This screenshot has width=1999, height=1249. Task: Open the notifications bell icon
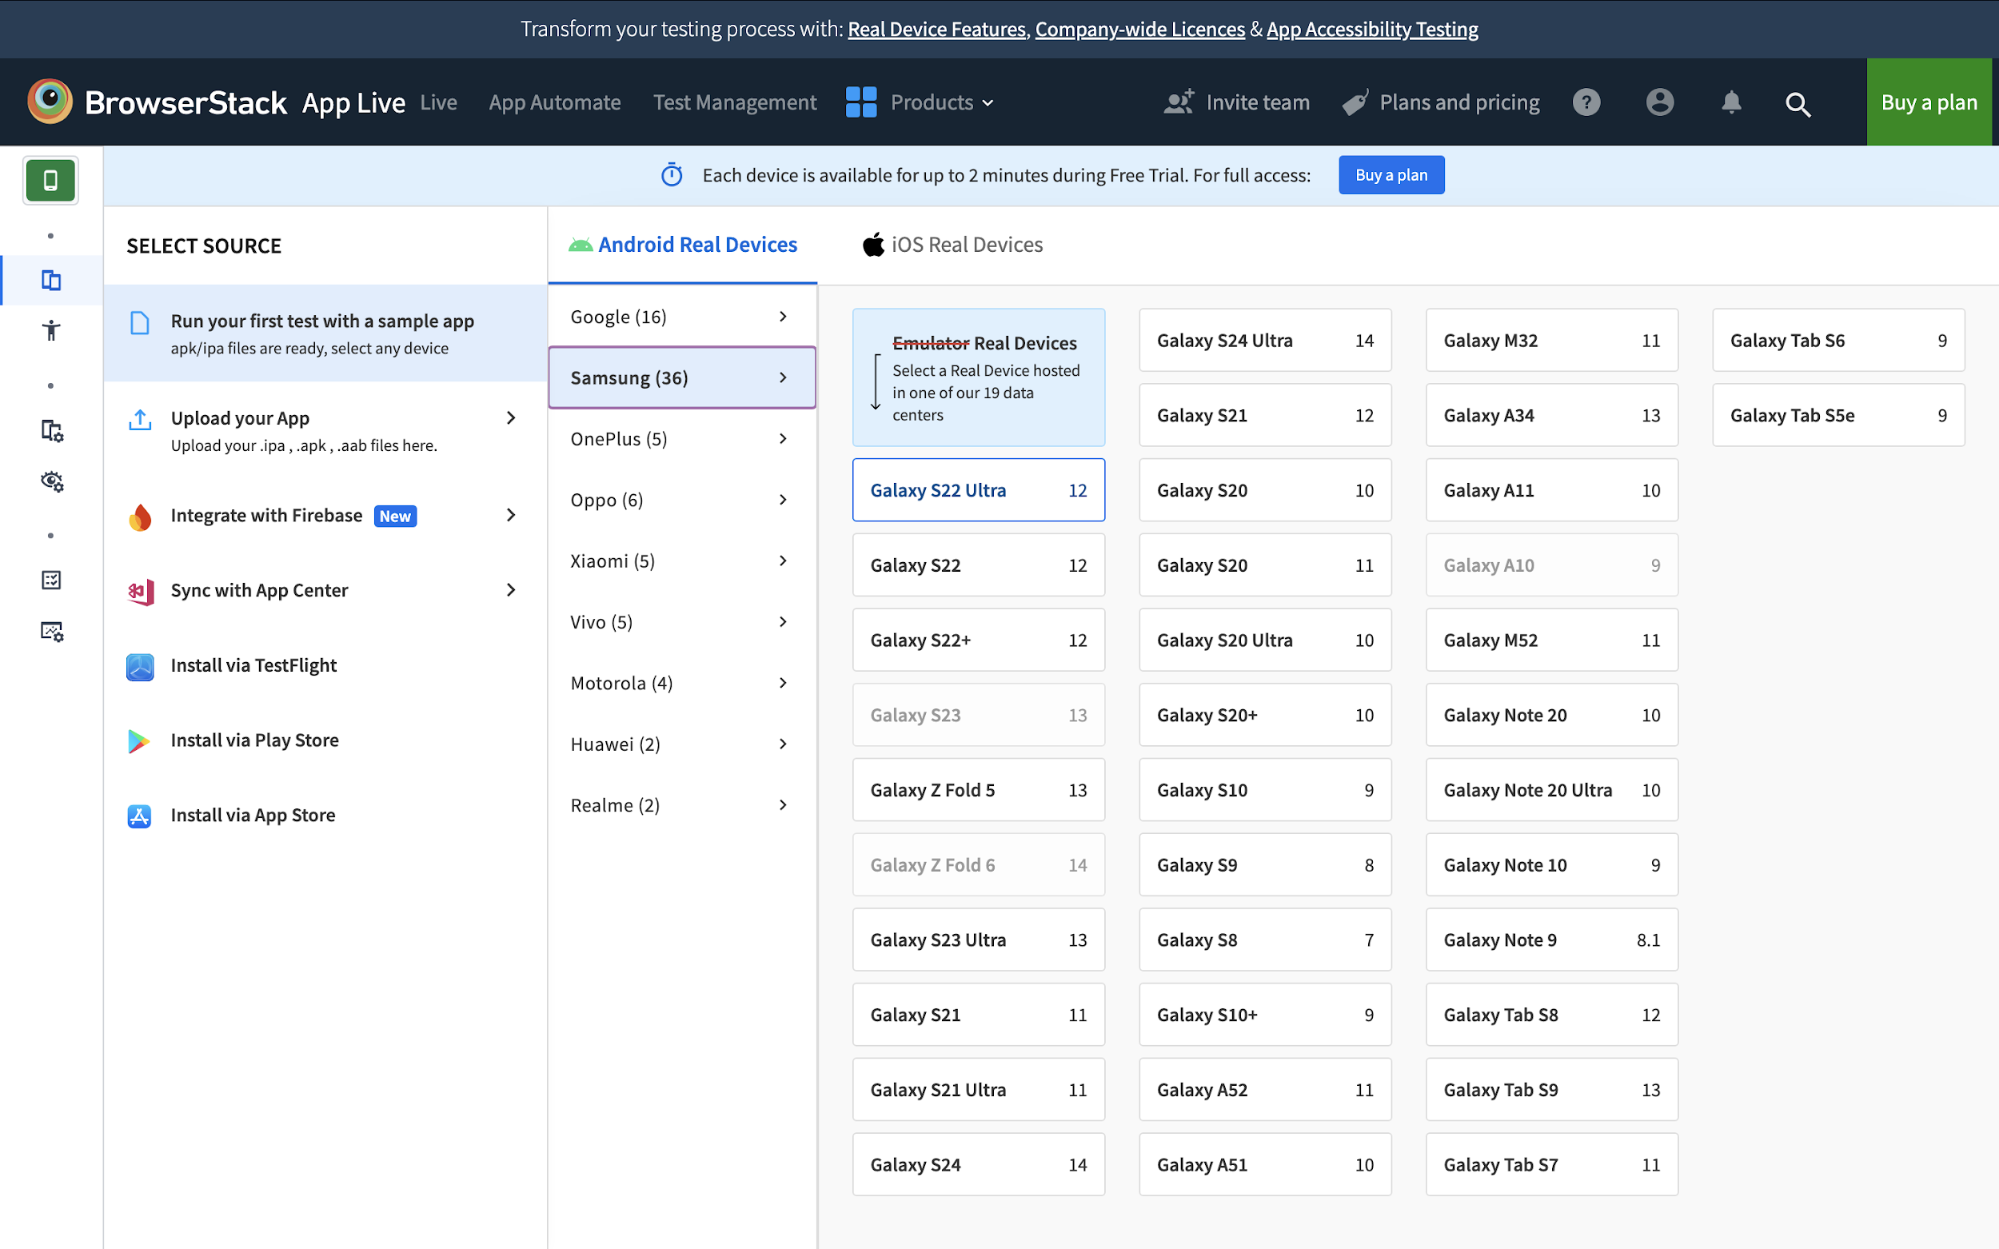1731,102
